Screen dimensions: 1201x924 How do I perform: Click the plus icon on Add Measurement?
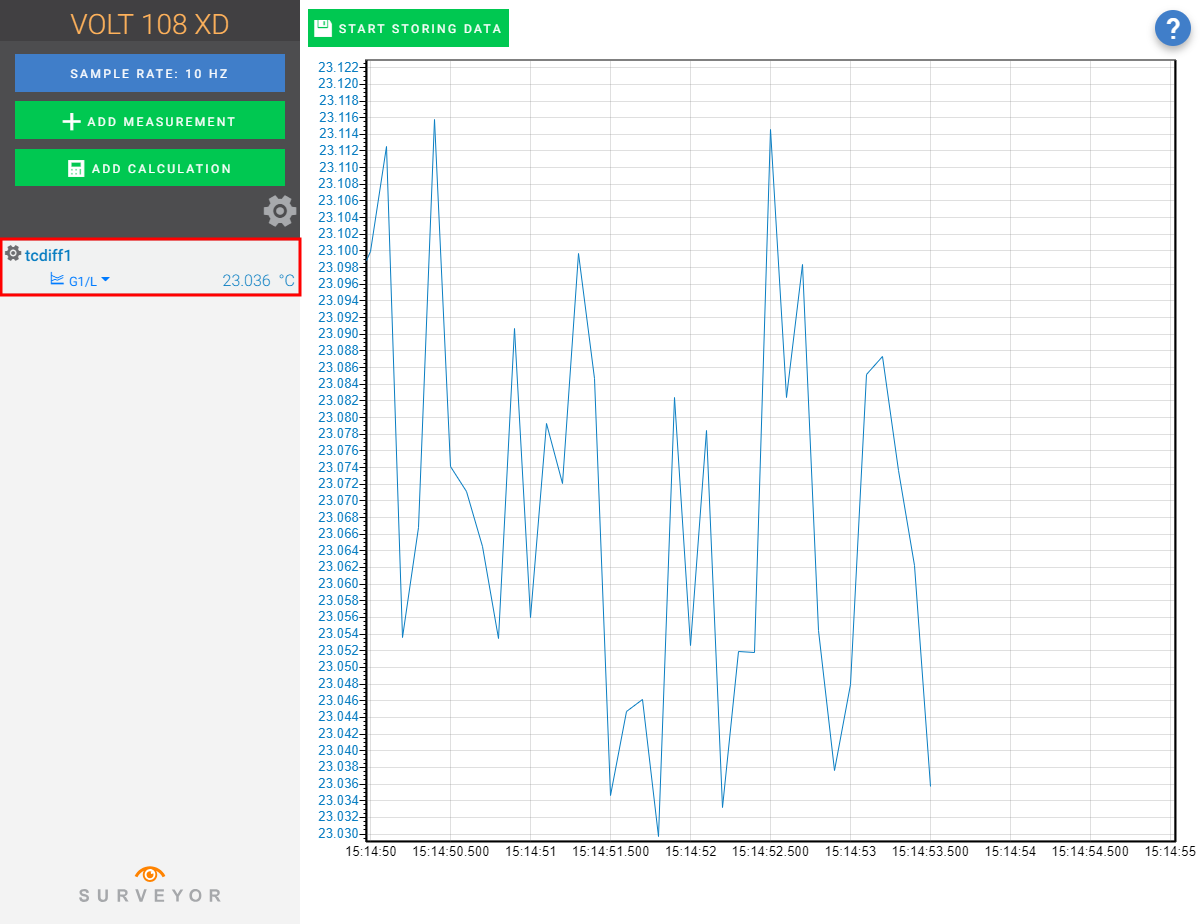(x=70, y=120)
